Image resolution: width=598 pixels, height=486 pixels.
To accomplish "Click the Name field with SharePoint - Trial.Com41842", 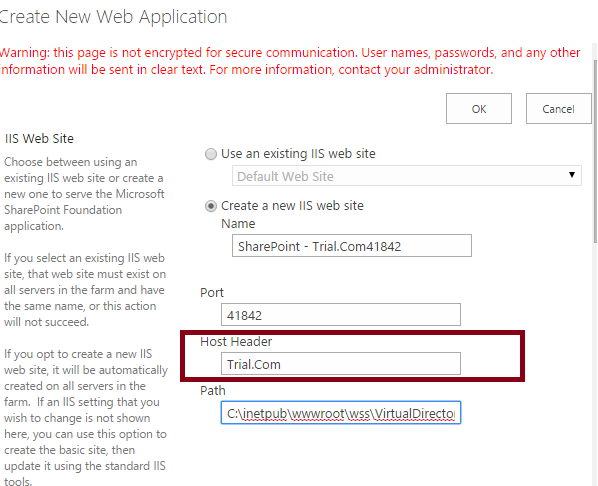I will [352, 246].
